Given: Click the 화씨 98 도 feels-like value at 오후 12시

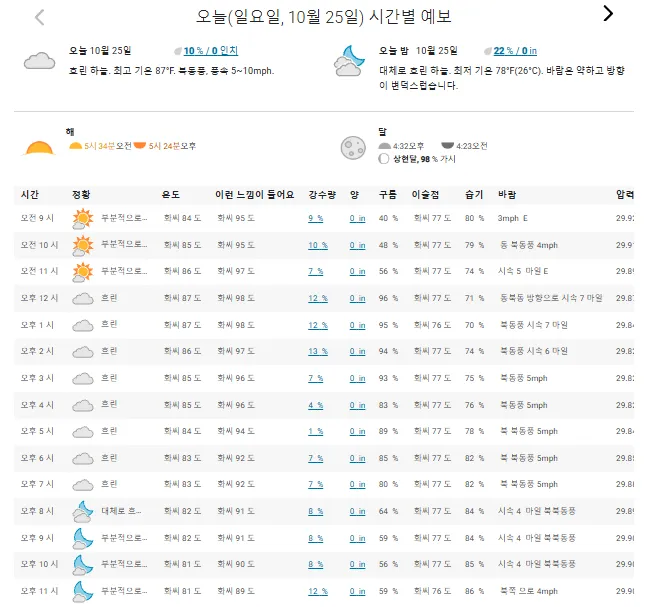Looking at the screenshot, I should pyautogui.click(x=236, y=298).
